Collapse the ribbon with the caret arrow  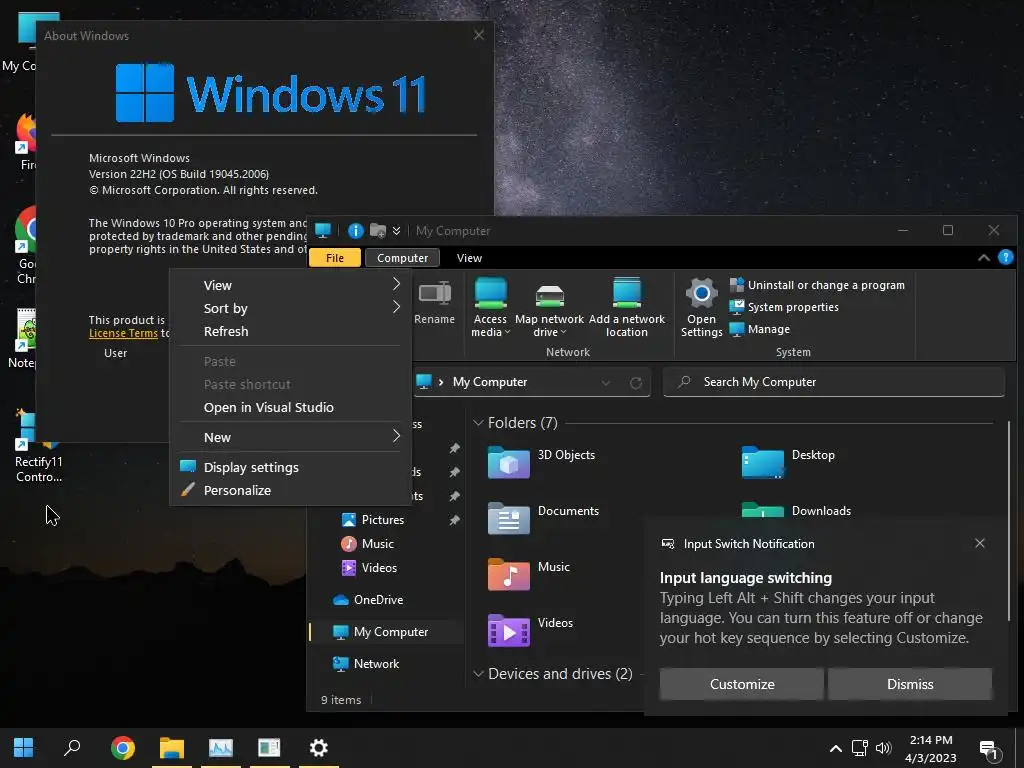(984, 258)
